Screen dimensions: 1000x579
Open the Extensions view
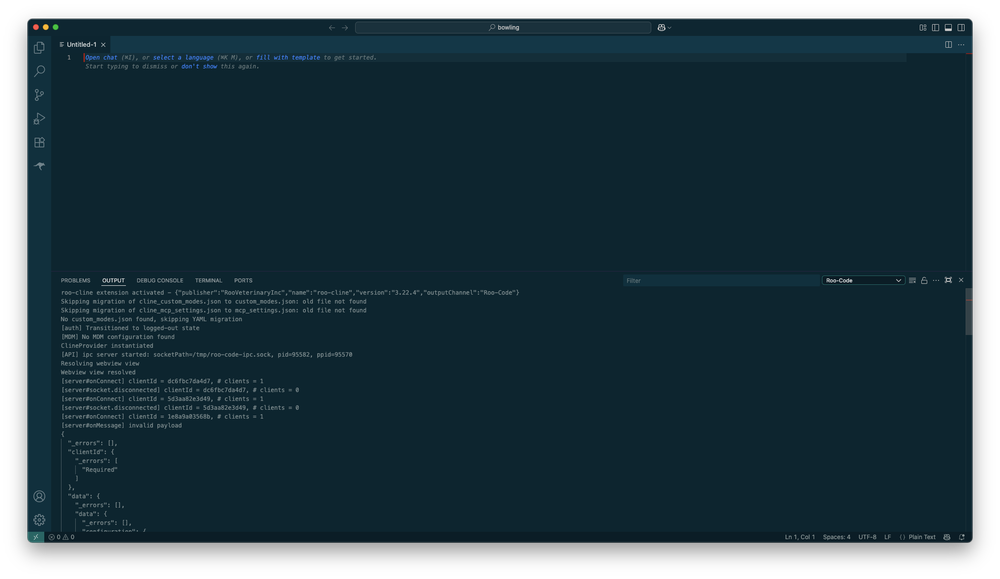[38, 143]
